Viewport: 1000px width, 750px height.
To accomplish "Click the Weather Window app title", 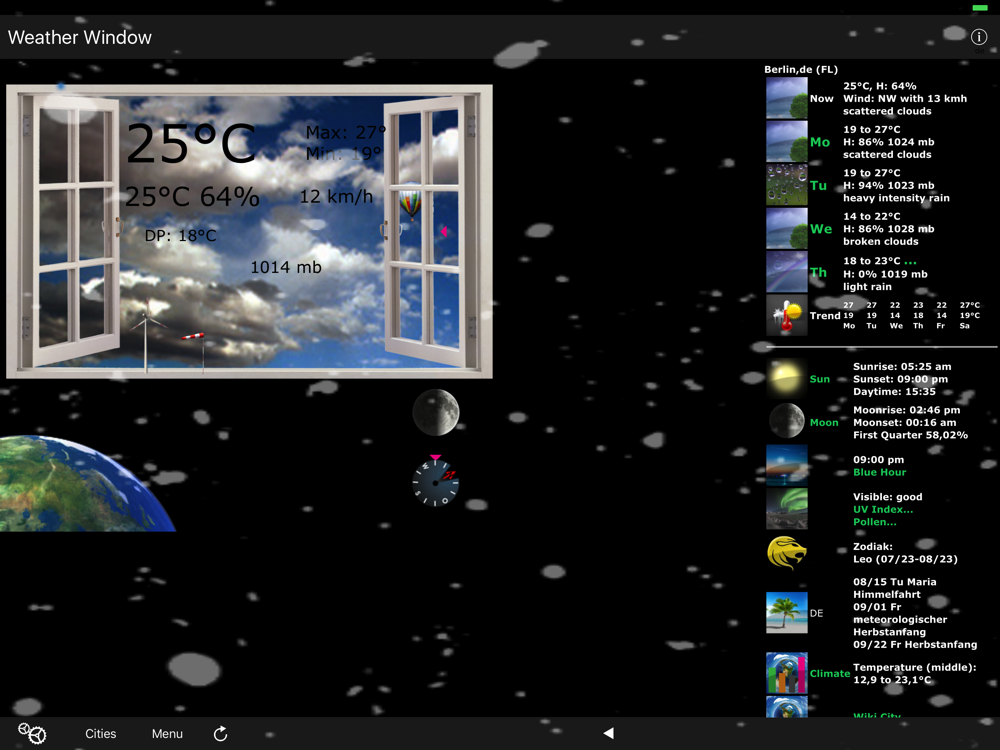I will coord(80,38).
